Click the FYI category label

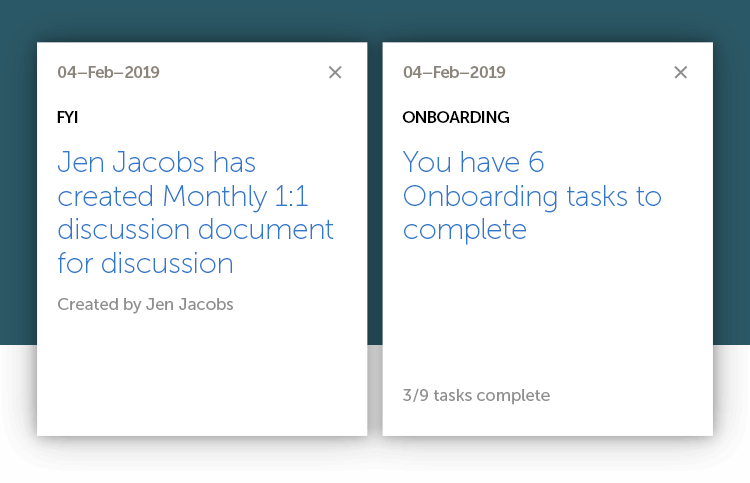(x=67, y=118)
